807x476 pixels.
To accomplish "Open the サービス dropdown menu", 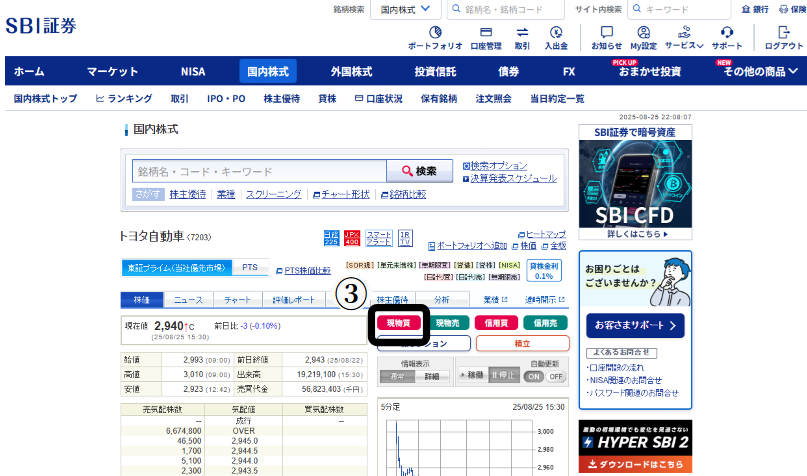I will 685,38.
